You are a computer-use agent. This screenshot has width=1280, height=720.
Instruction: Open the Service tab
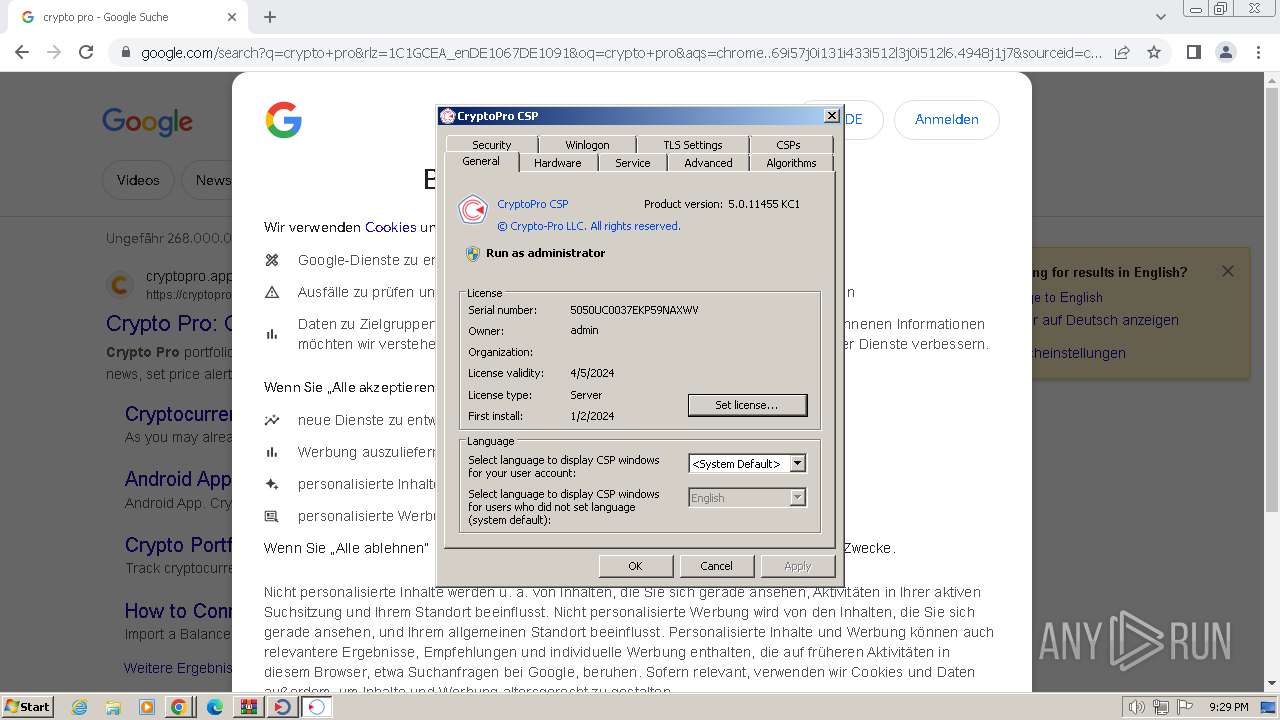click(632, 163)
